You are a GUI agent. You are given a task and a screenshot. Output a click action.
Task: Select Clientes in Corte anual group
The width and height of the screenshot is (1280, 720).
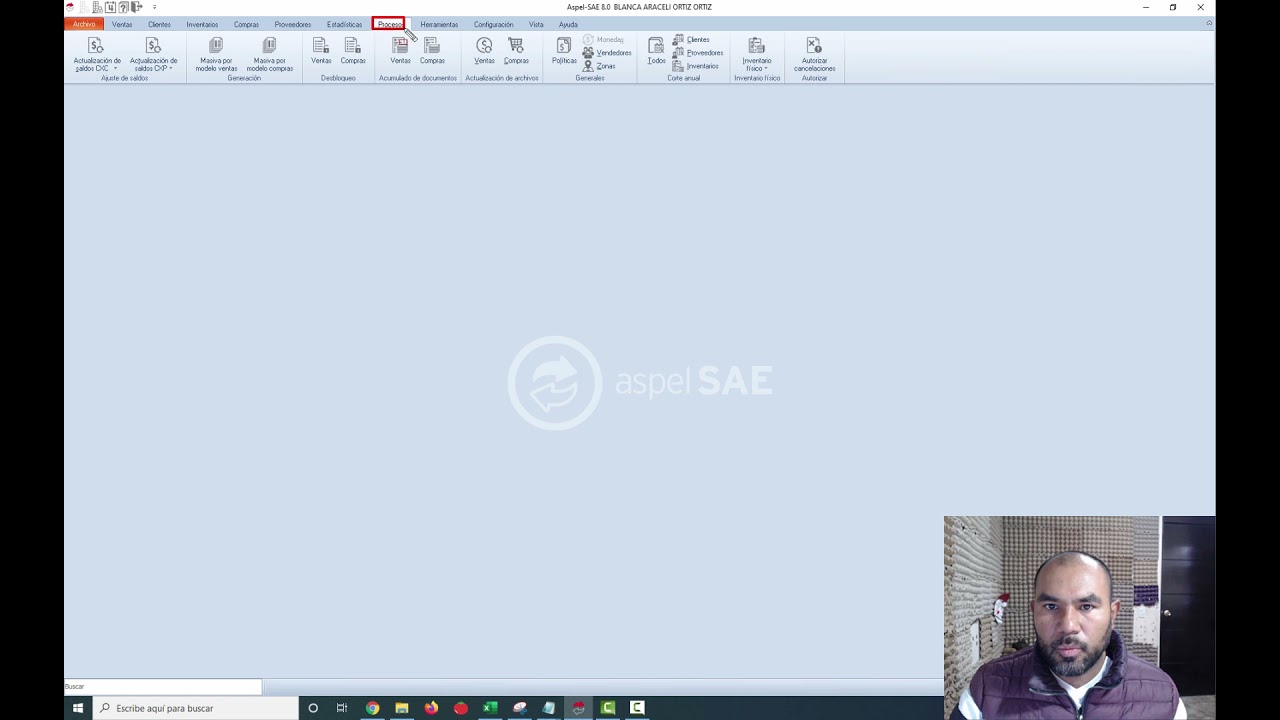[x=691, y=40]
